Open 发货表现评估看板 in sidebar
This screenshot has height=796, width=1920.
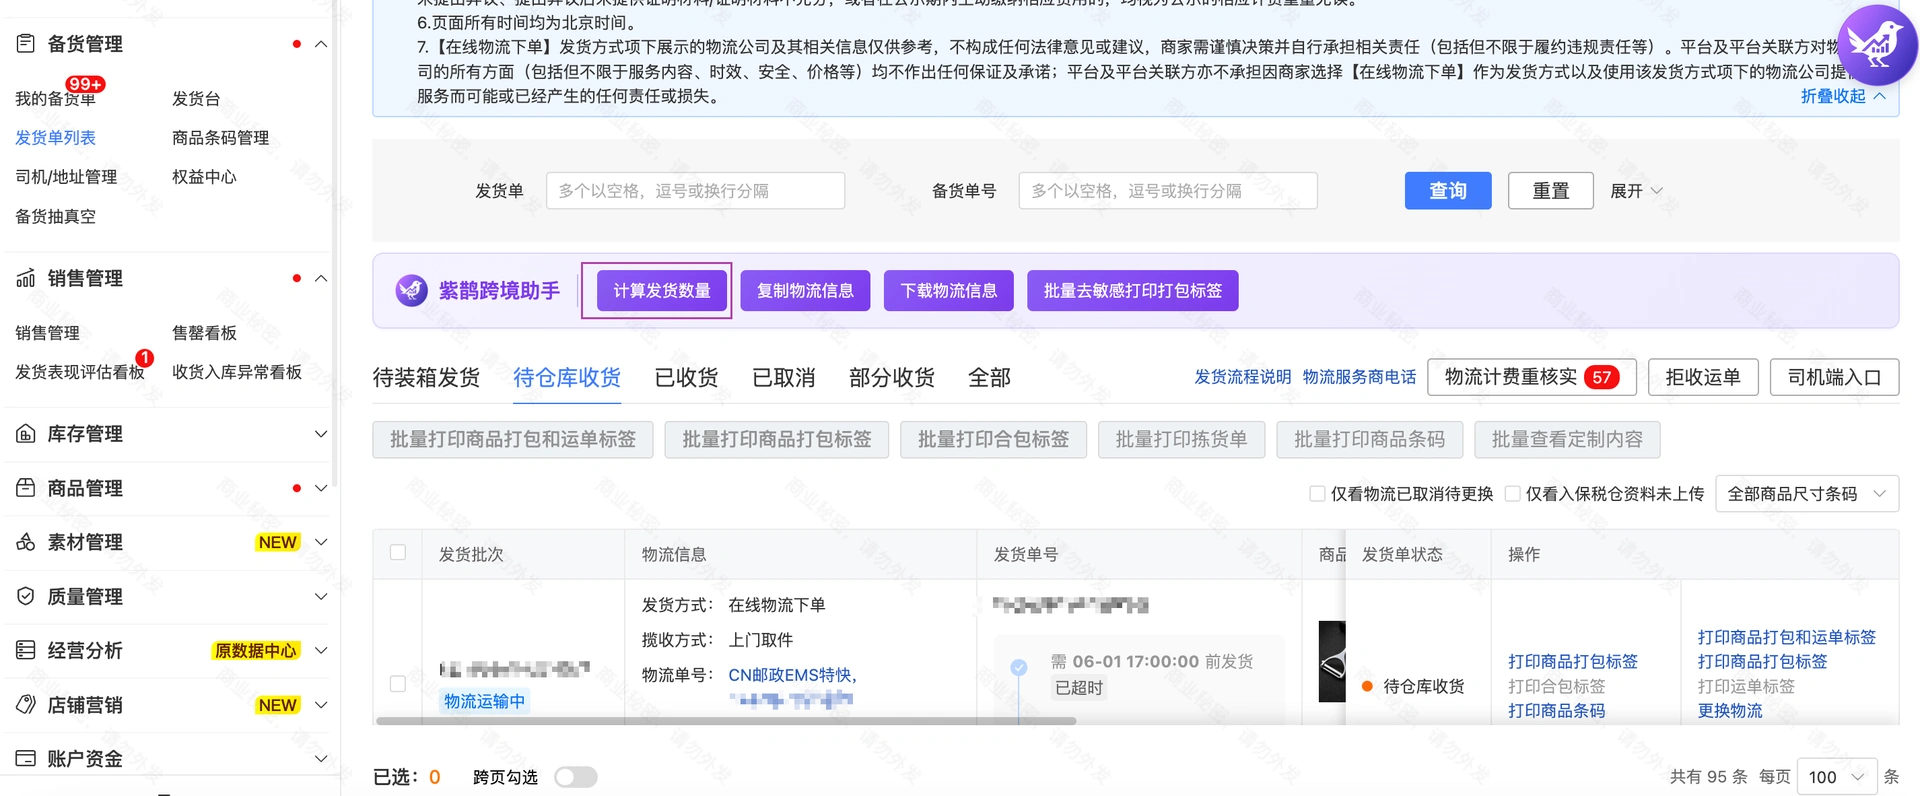coord(79,371)
